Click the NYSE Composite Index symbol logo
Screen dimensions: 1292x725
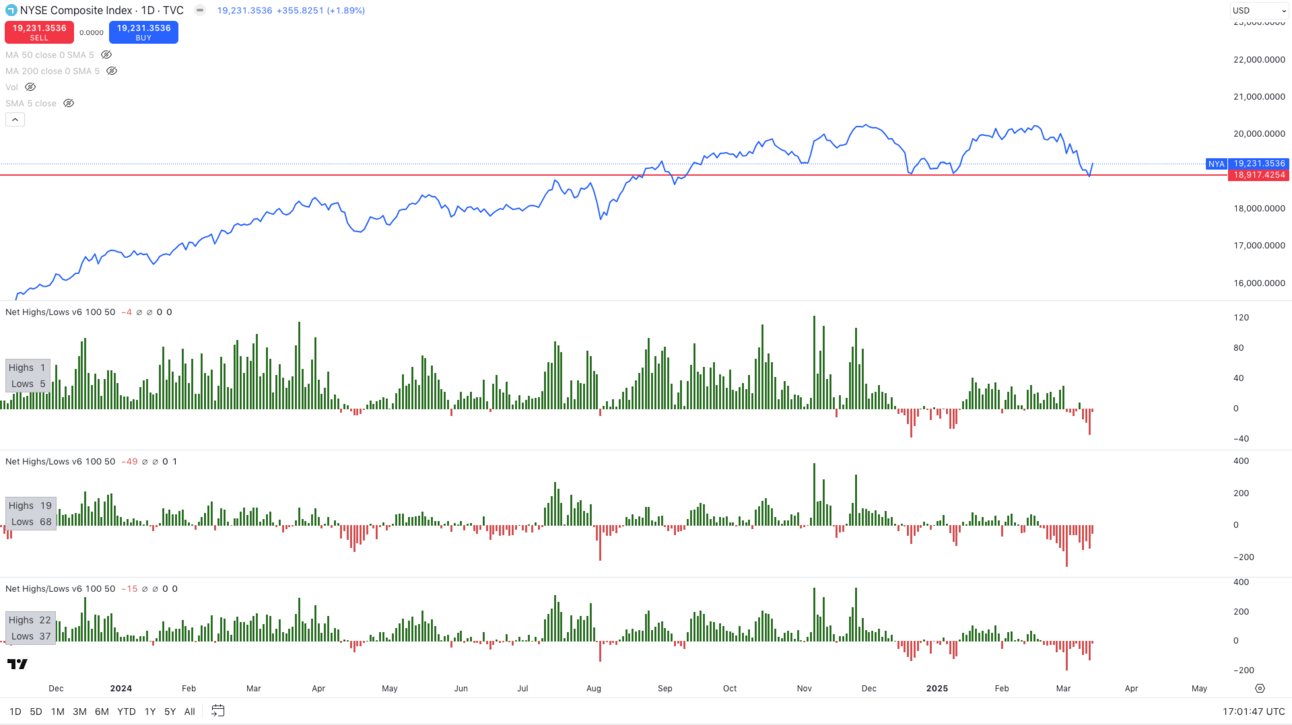pos(11,10)
